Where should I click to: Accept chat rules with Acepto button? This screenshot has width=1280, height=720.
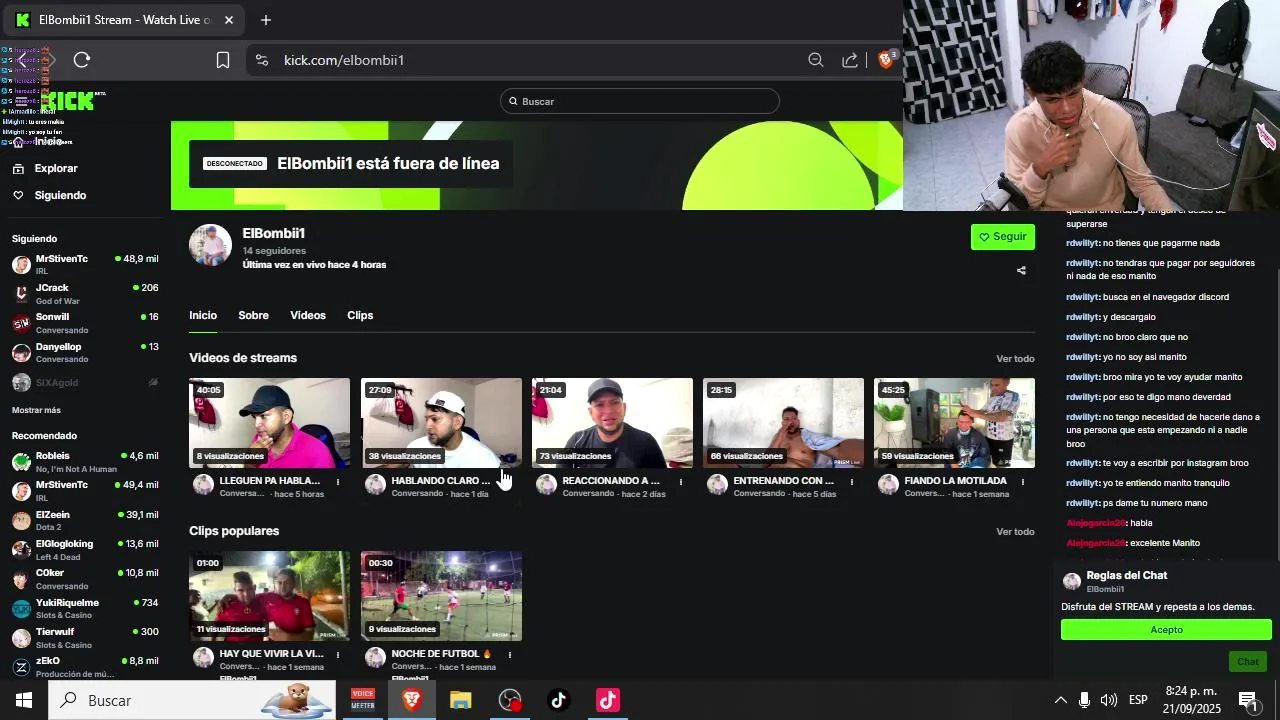pos(1166,630)
